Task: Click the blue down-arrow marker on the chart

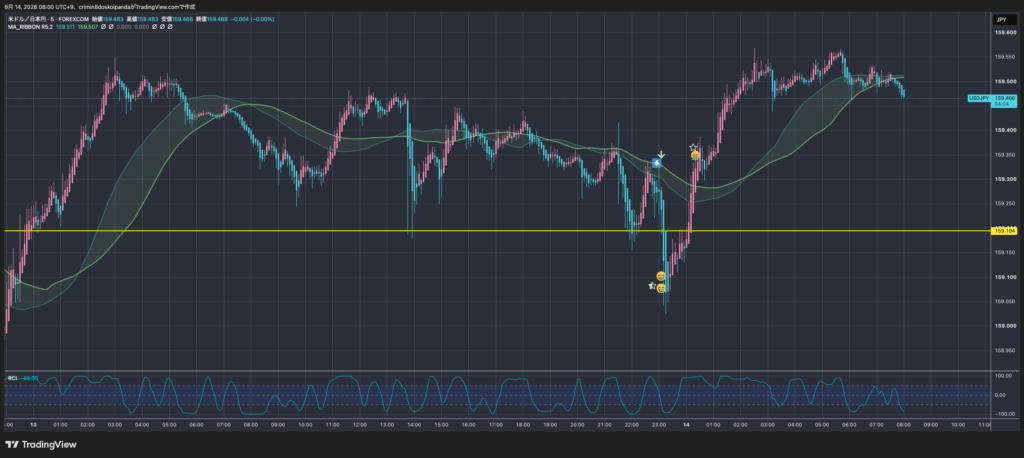Action: (656, 162)
